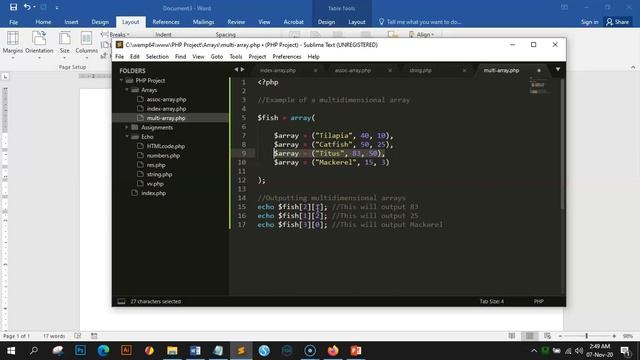Image resolution: width=640 pixels, height=360 pixels.
Task: Click the zoom in plus button in Word
Action: coord(614,336)
